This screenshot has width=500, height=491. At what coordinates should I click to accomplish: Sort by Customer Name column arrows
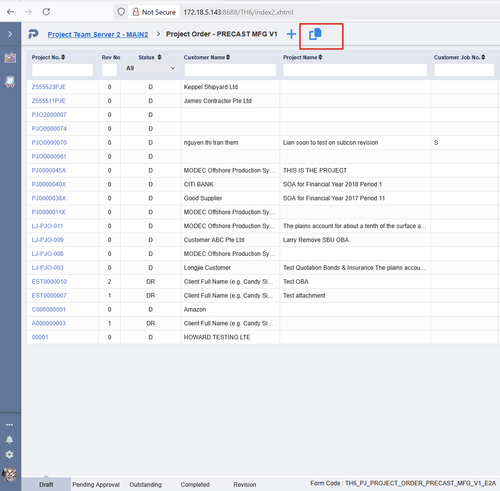pyautogui.click(x=228, y=57)
